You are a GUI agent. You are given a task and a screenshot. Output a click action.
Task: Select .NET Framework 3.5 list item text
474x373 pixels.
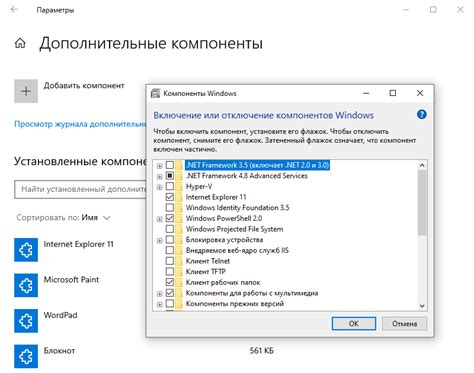tap(257, 165)
